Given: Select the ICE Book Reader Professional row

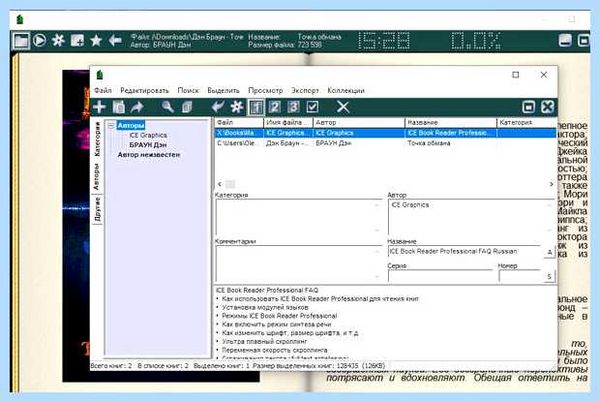Looking at the screenshot, I should click(x=385, y=133).
